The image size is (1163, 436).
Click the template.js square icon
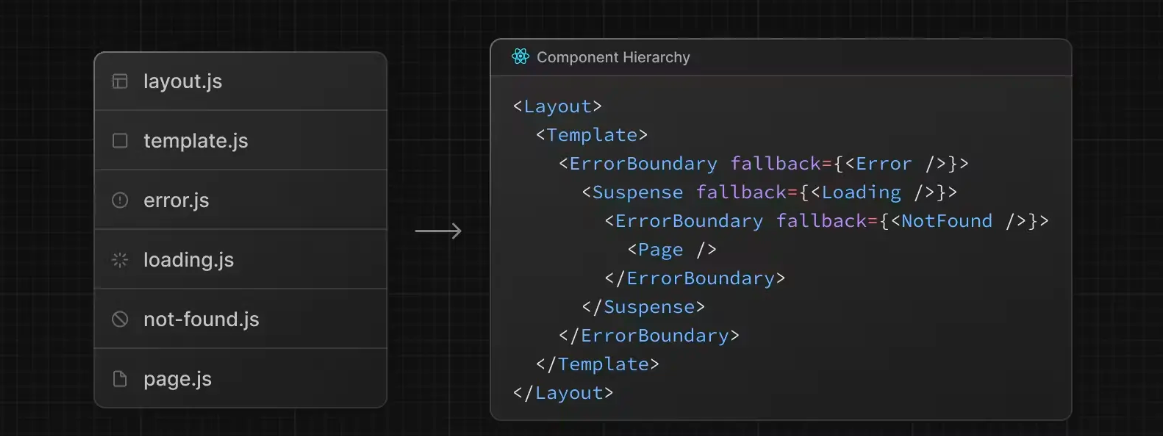[120, 141]
